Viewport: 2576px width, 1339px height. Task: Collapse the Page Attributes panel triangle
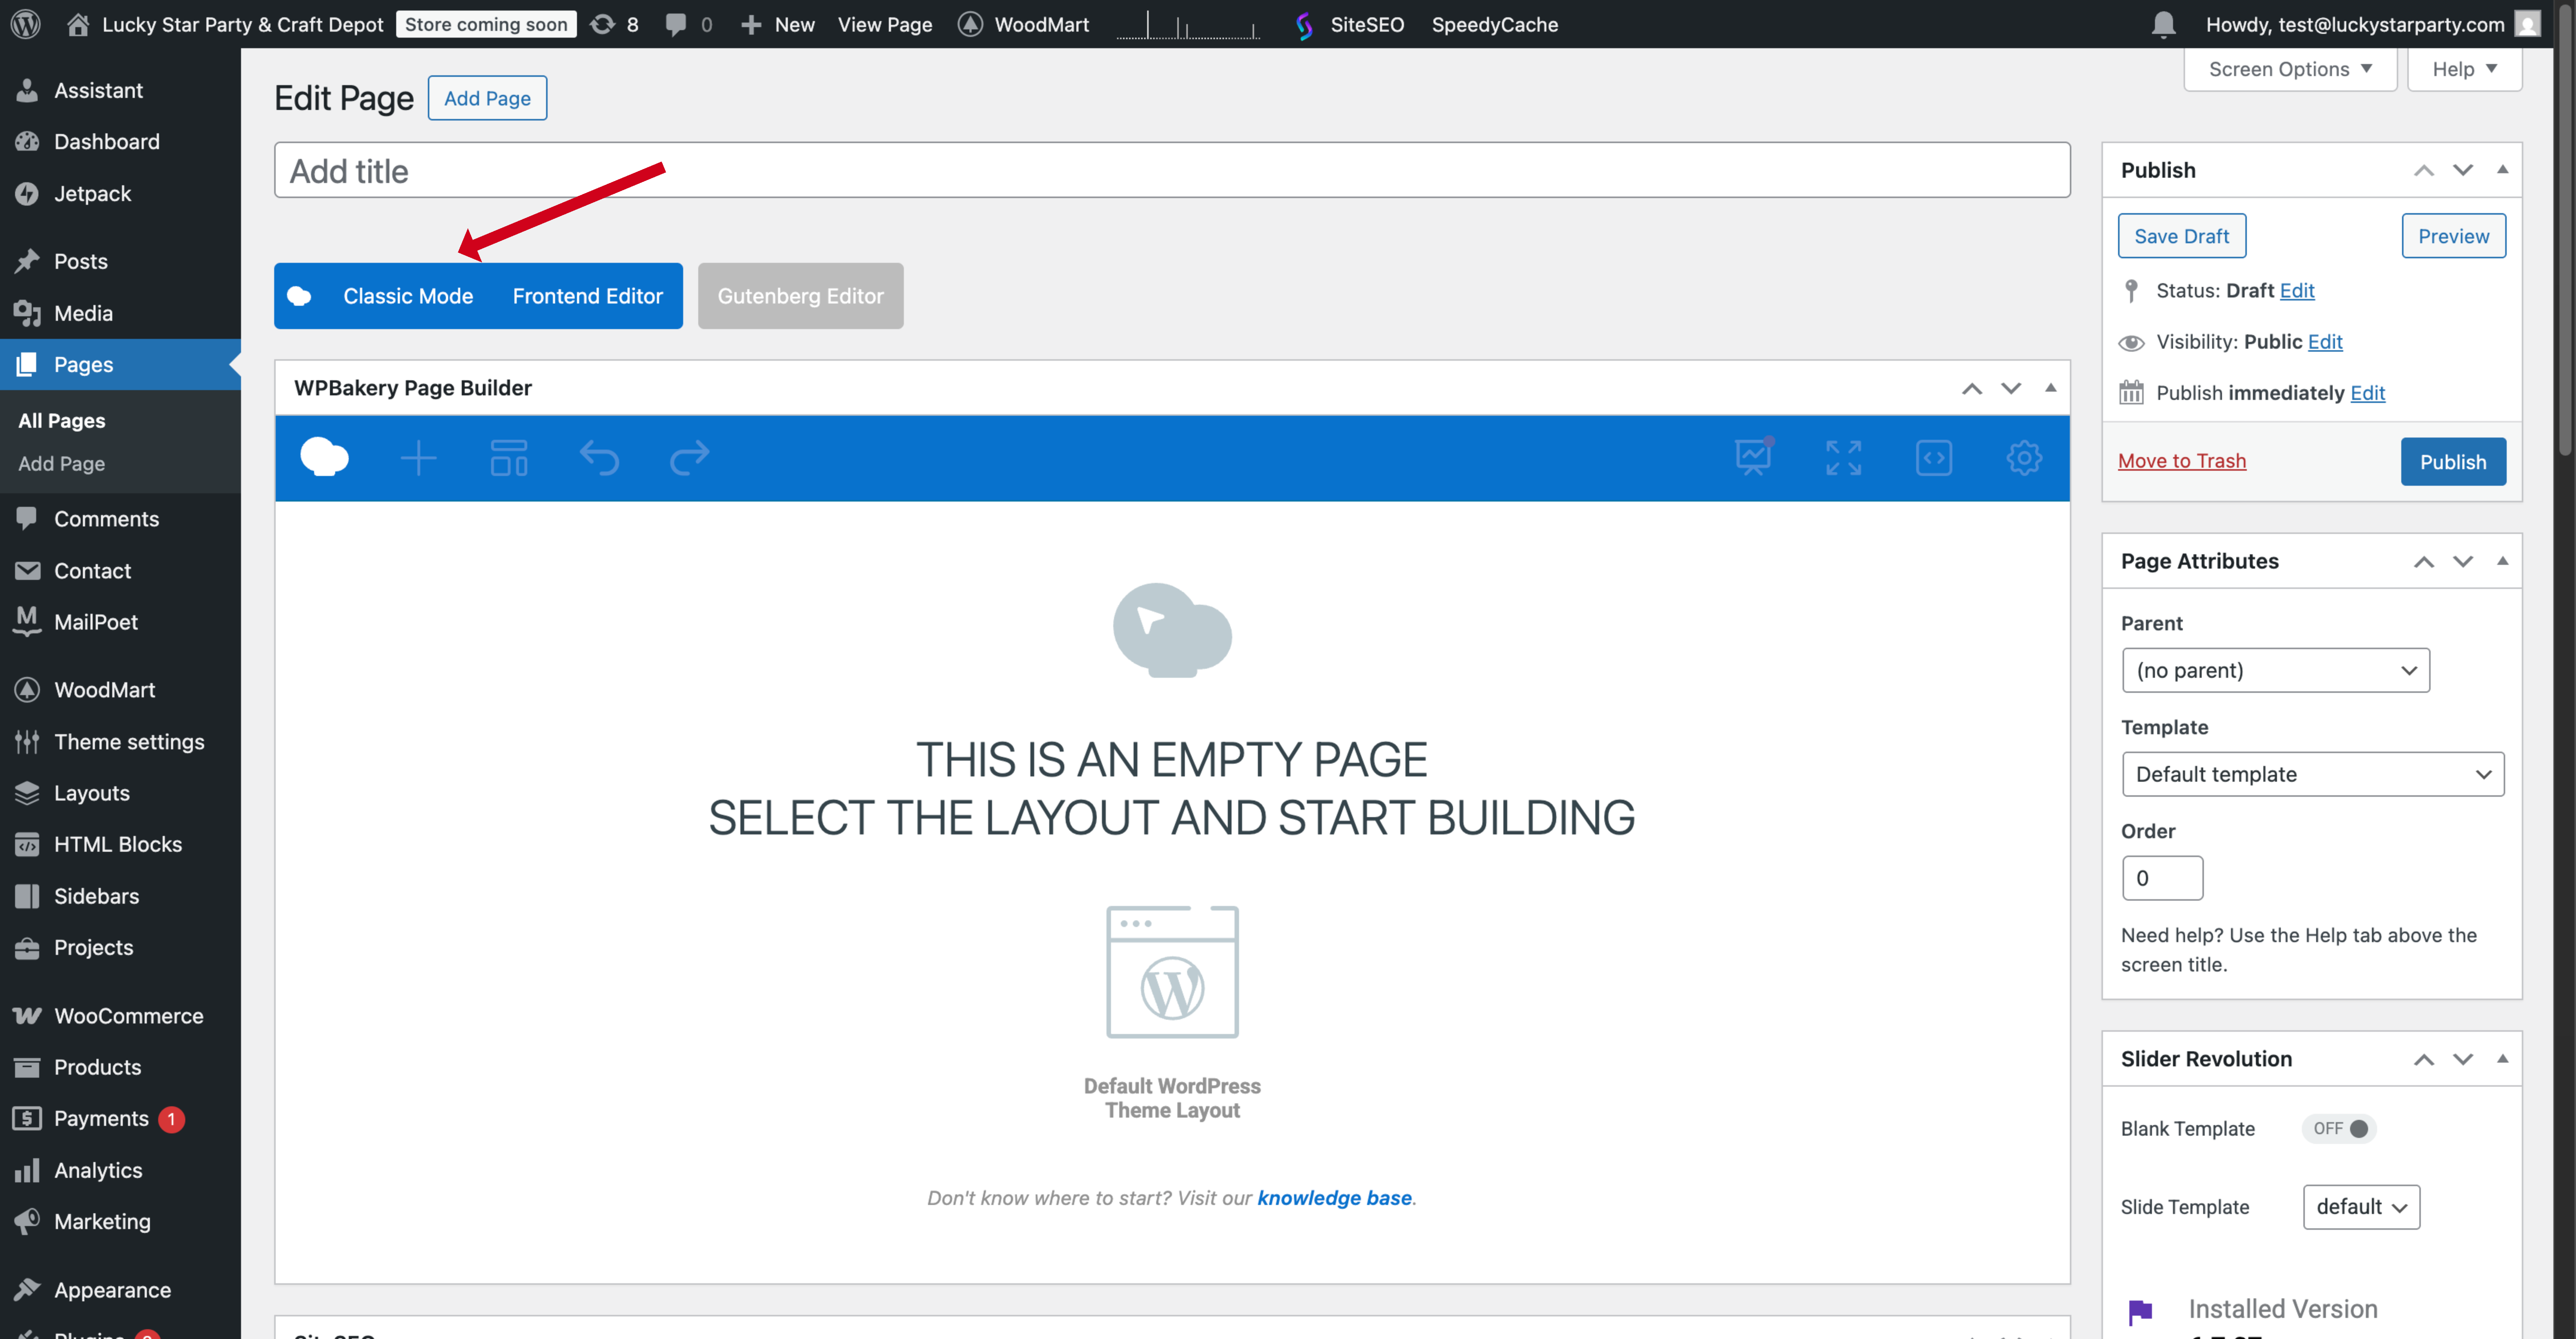pos(2502,561)
